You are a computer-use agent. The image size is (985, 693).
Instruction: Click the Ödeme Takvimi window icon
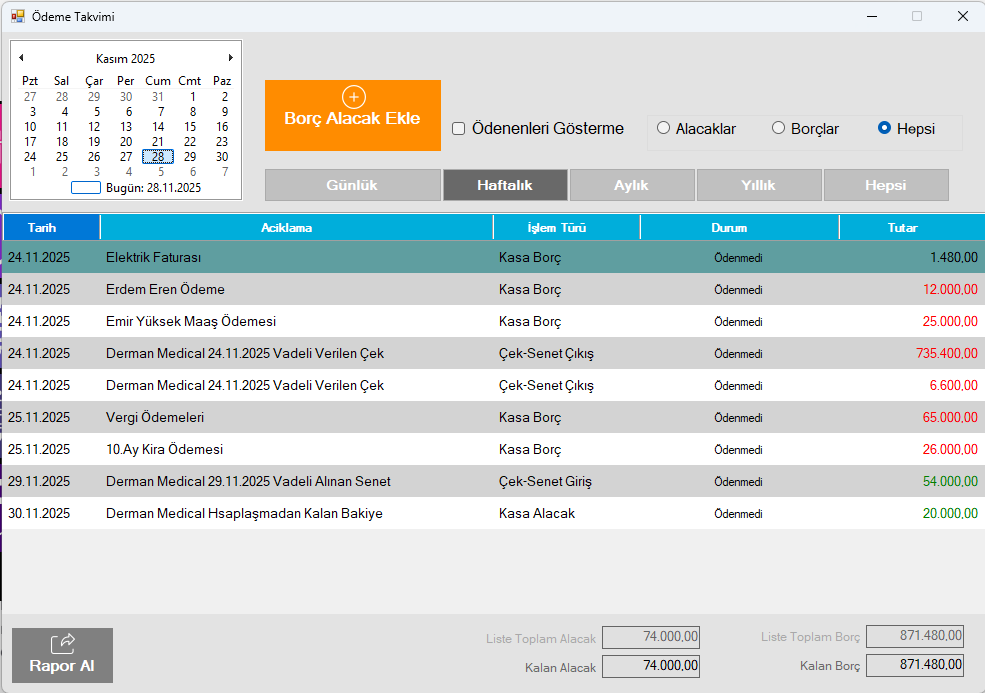[x=17, y=16]
